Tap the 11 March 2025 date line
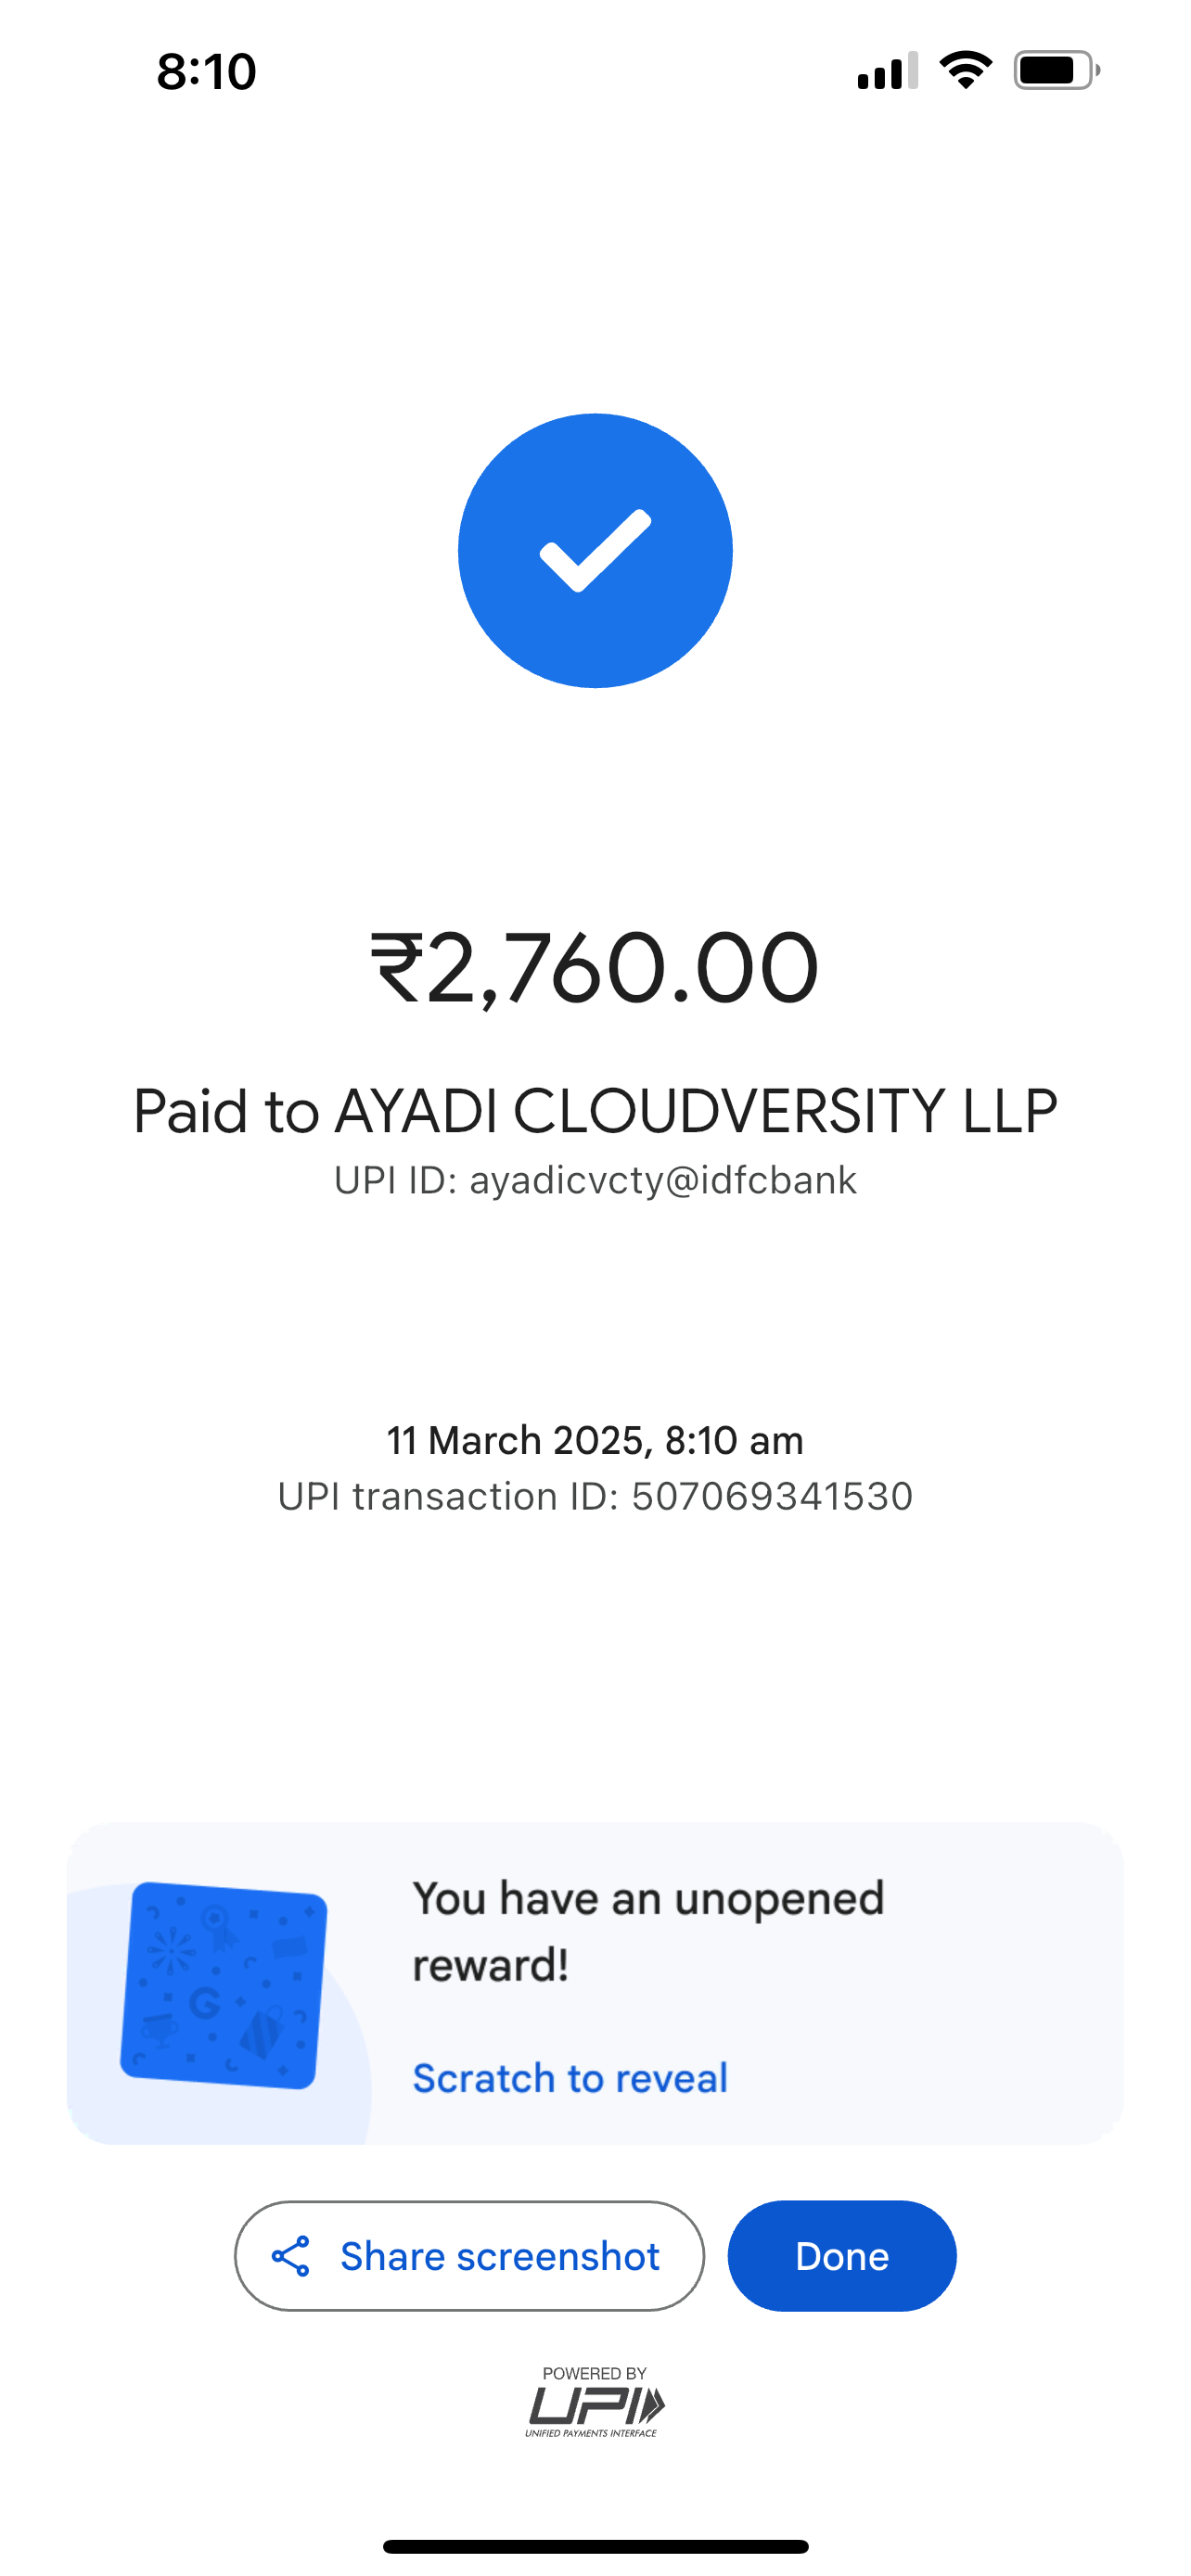The image size is (1191, 2576). click(x=595, y=1440)
